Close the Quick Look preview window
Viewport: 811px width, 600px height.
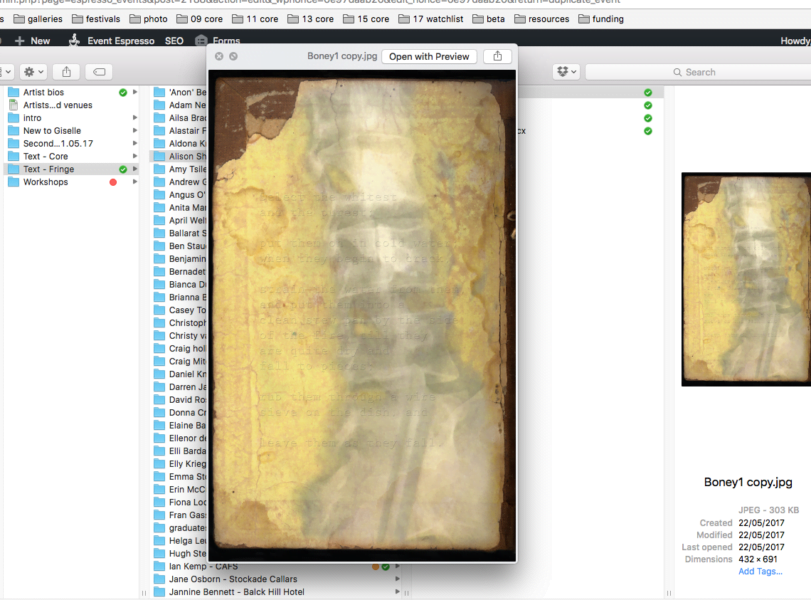[x=219, y=56]
